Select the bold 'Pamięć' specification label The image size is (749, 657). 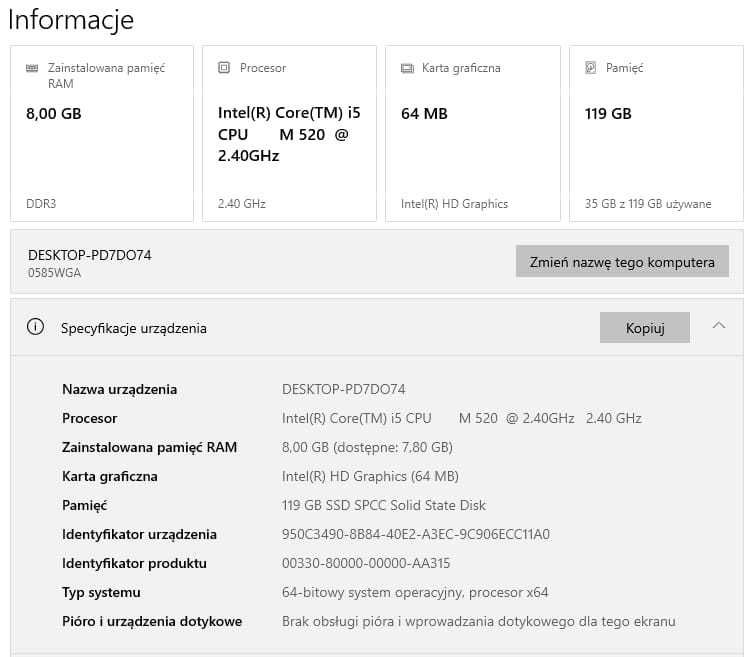tap(85, 506)
